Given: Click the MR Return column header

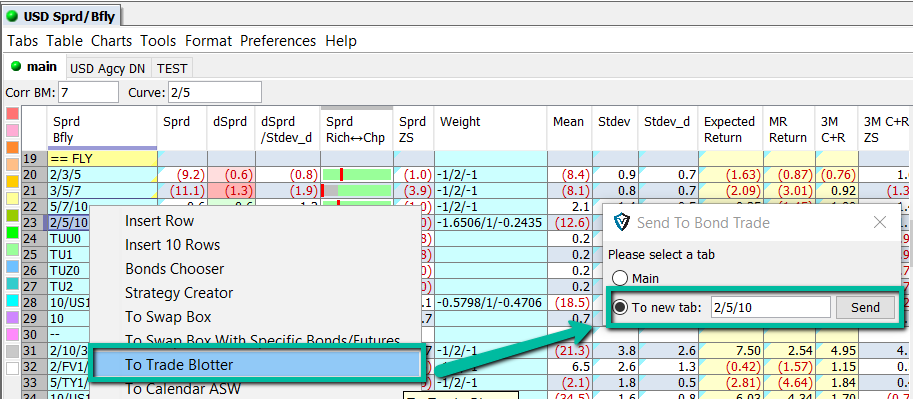Looking at the screenshot, I should [788, 129].
